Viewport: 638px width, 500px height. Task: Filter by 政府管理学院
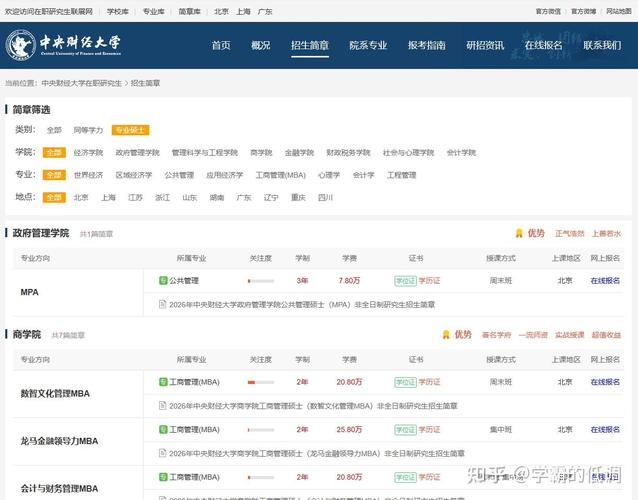138,153
